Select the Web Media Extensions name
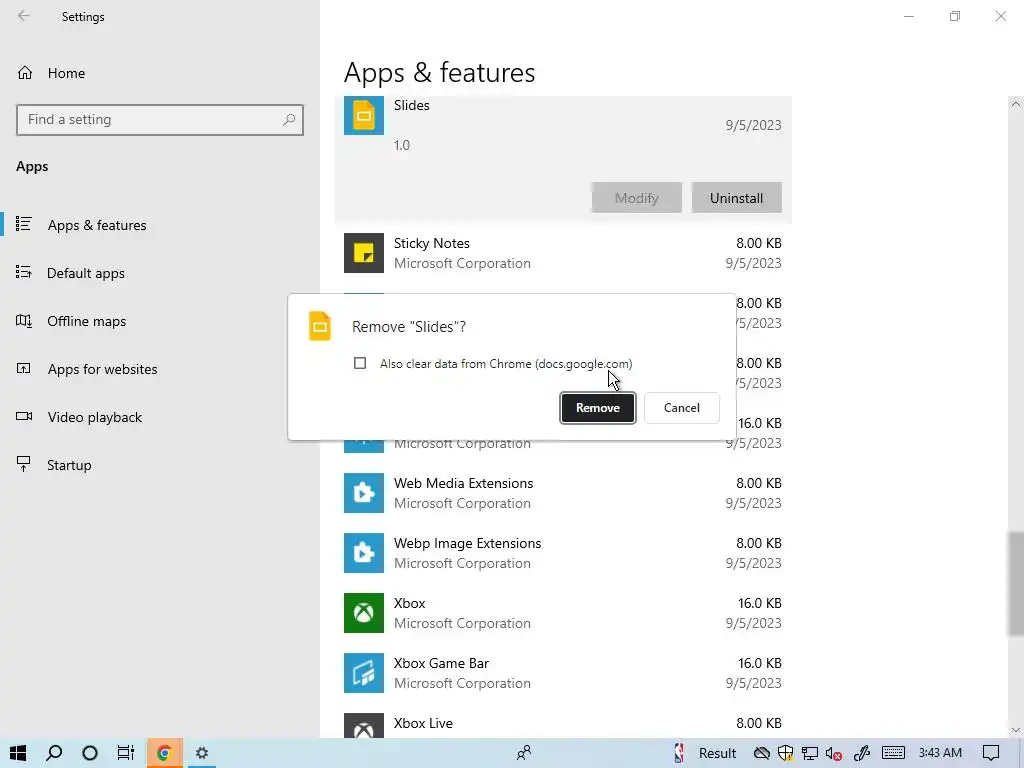This screenshot has width=1024, height=768. coord(464,483)
